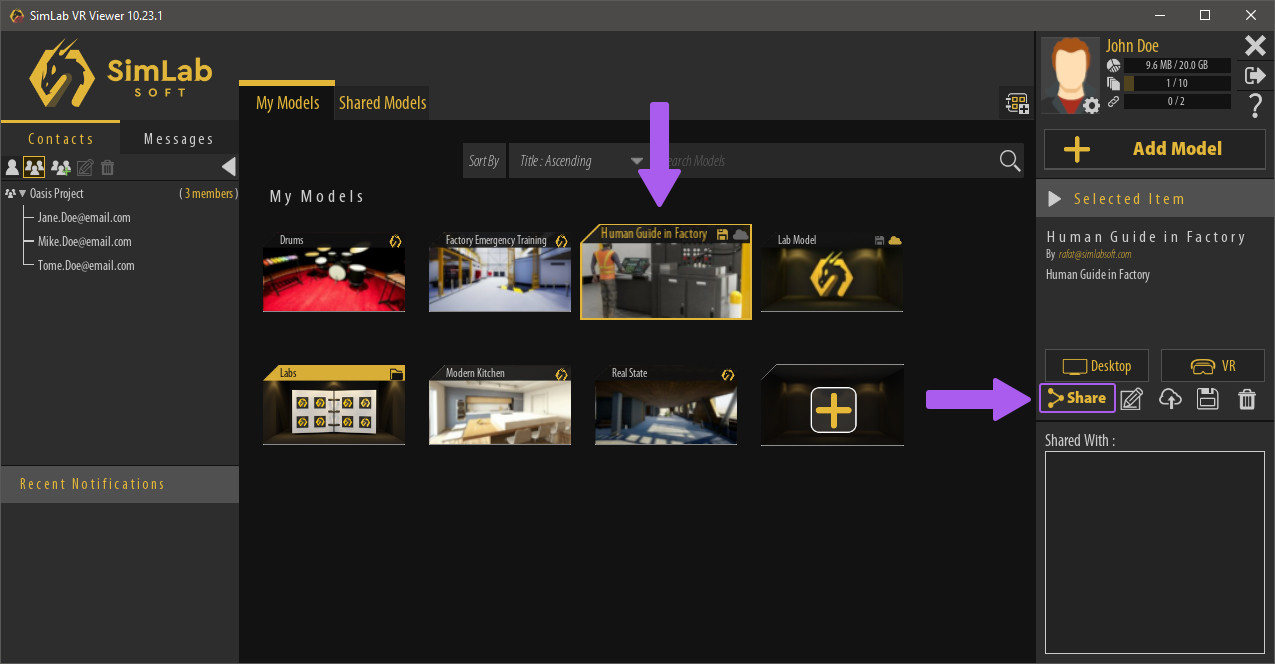Image resolution: width=1275 pixels, height=664 pixels.
Task: Click the 0 / 2 links usage bar
Action: [1177, 101]
